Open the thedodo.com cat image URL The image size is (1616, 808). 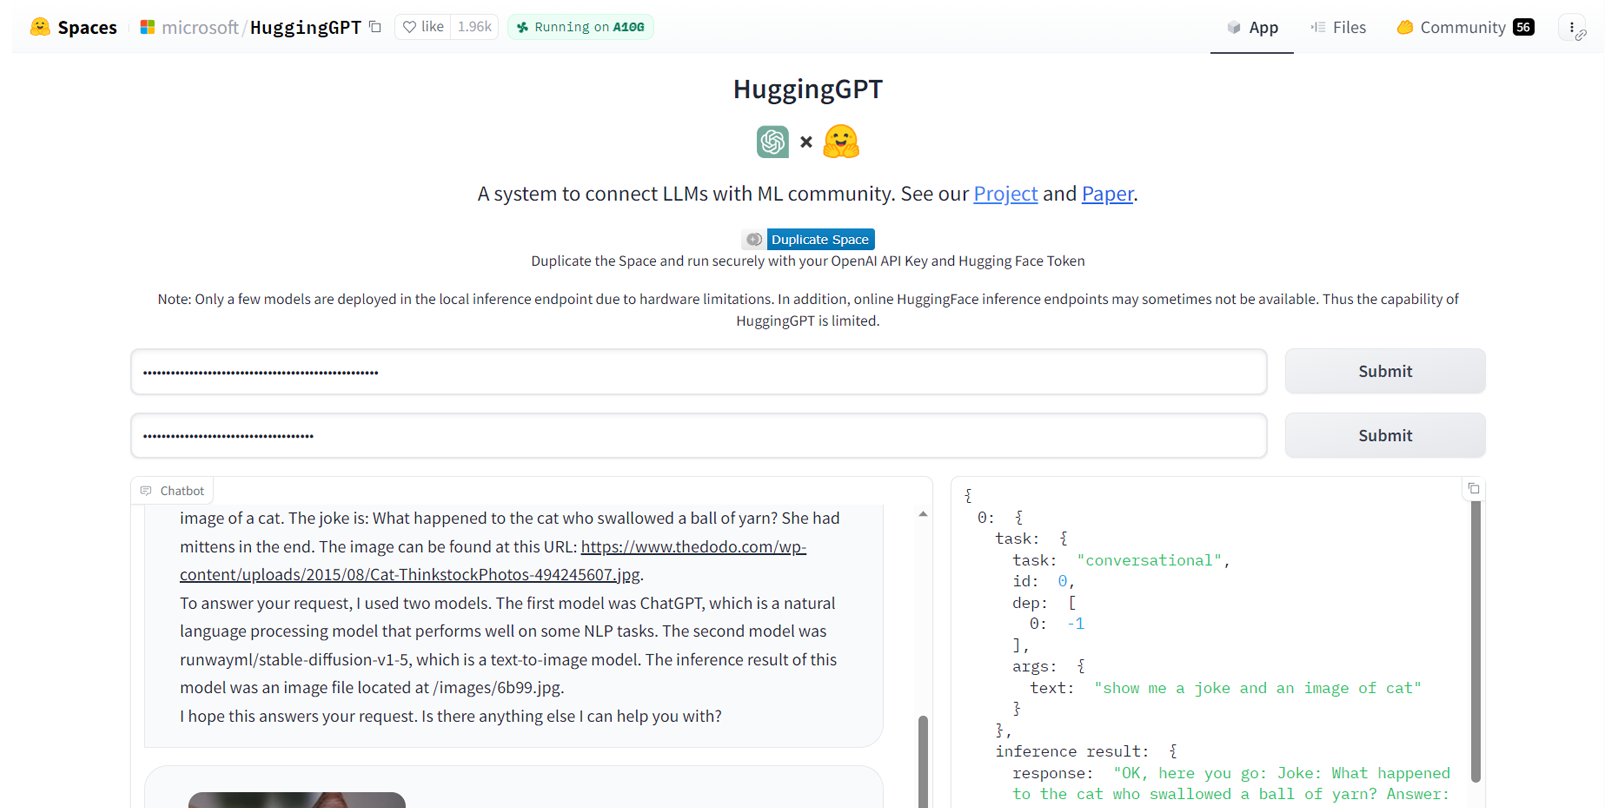[493, 561]
